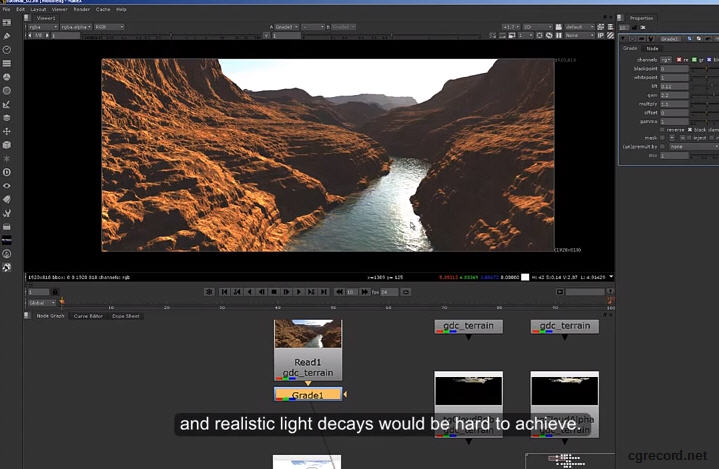The height and width of the screenshot is (469, 719).
Task: Open the (un)premult by none dropdown
Action: coord(693,147)
